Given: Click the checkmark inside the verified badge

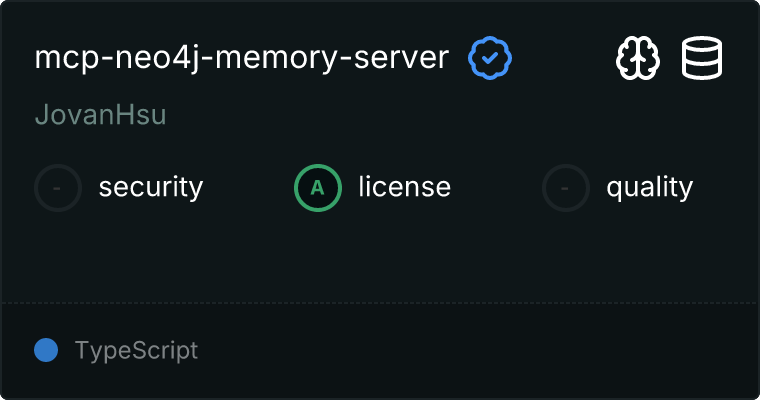Looking at the screenshot, I should click(490, 59).
